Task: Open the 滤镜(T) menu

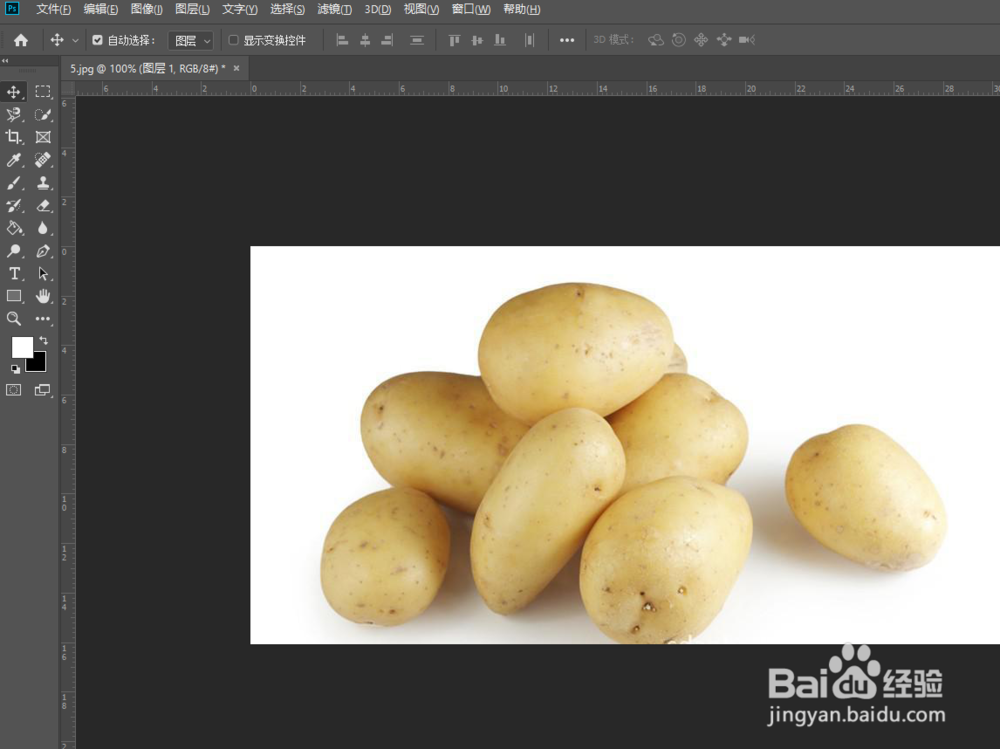Action: click(x=335, y=10)
